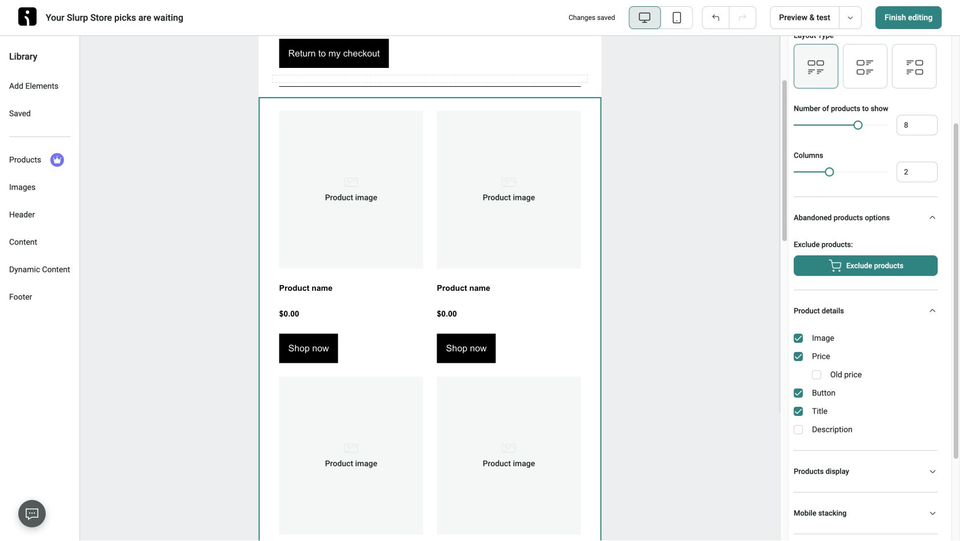Click the Preview & test button
The height and width of the screenshot is (541, 960).
[x=804, y=18]
